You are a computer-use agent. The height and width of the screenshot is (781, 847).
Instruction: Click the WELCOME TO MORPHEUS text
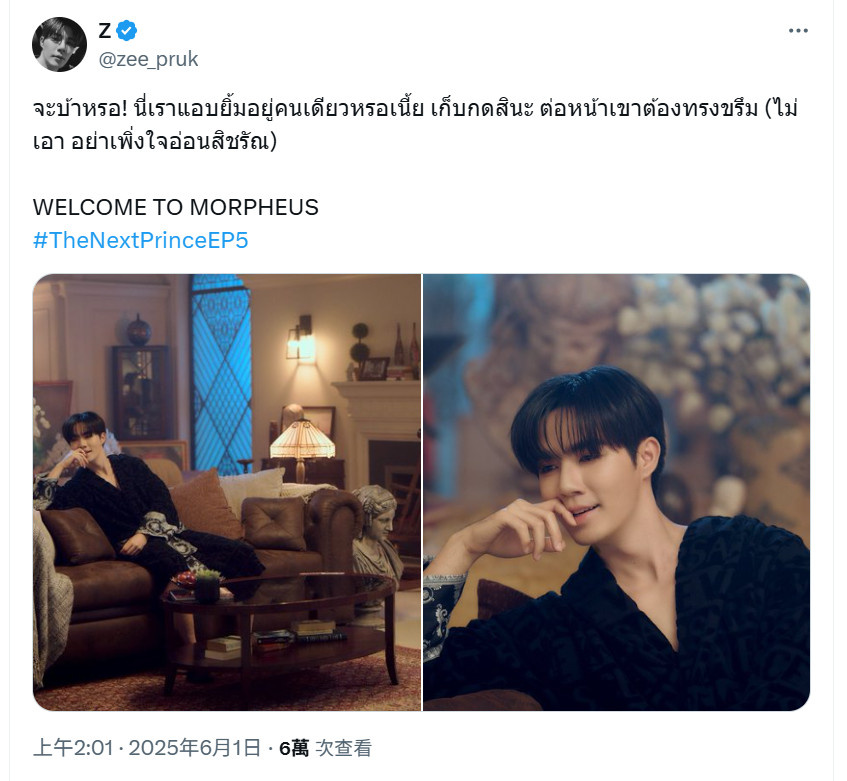(x=176, y=207)
